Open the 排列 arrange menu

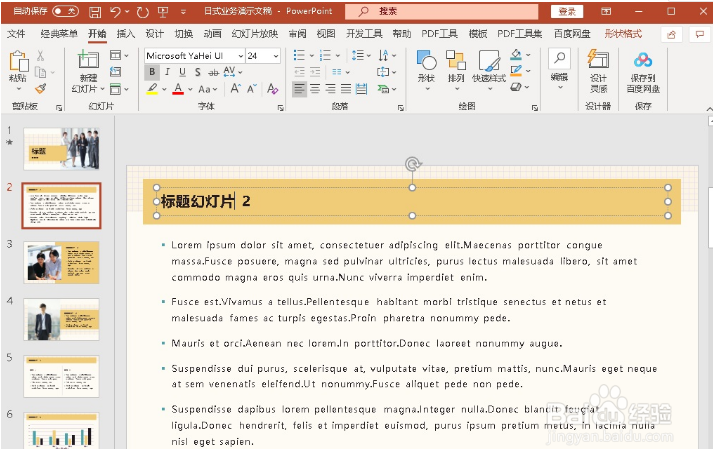click(x=456, y=70)
